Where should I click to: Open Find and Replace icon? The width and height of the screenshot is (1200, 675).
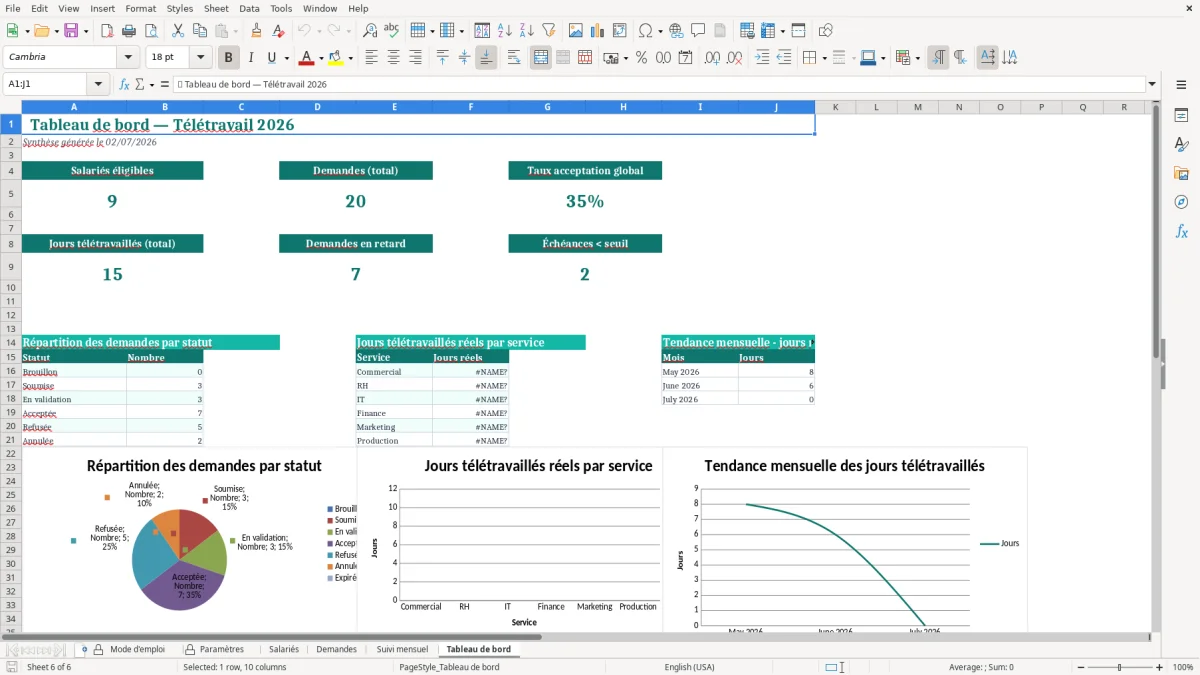point(370,31)
